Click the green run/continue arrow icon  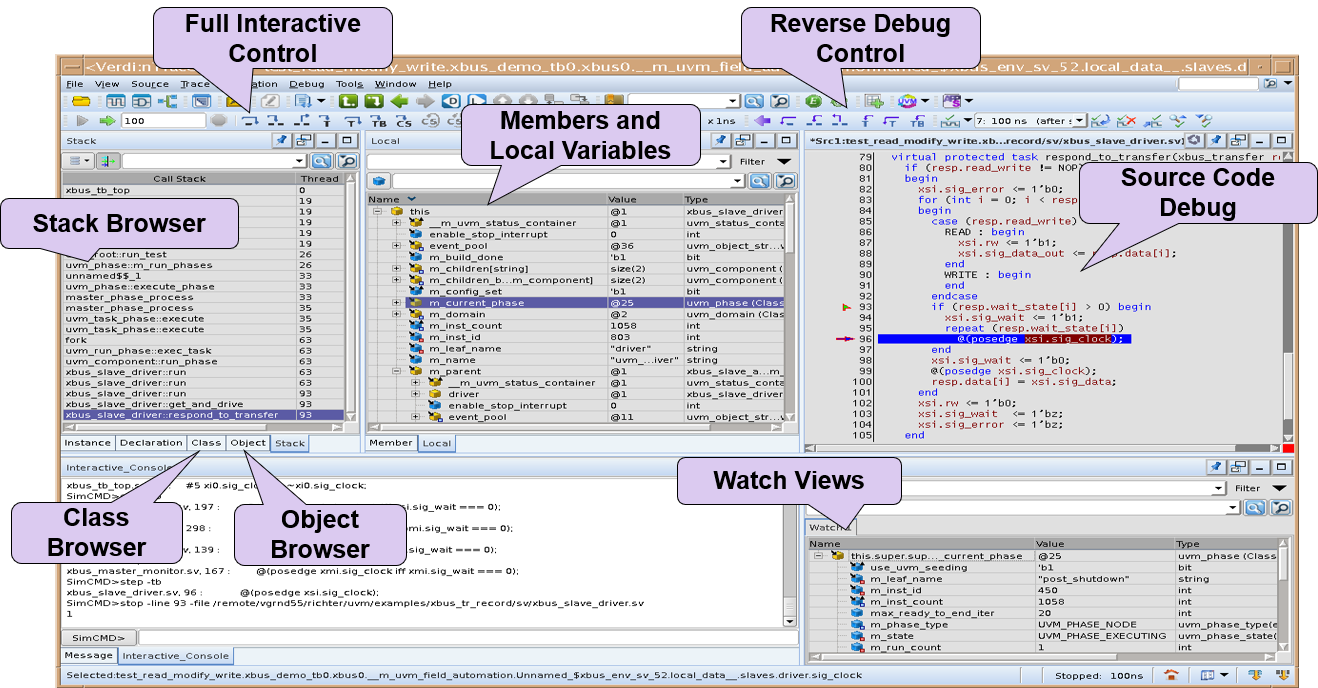pyautogui.click(x=107, y=121)
